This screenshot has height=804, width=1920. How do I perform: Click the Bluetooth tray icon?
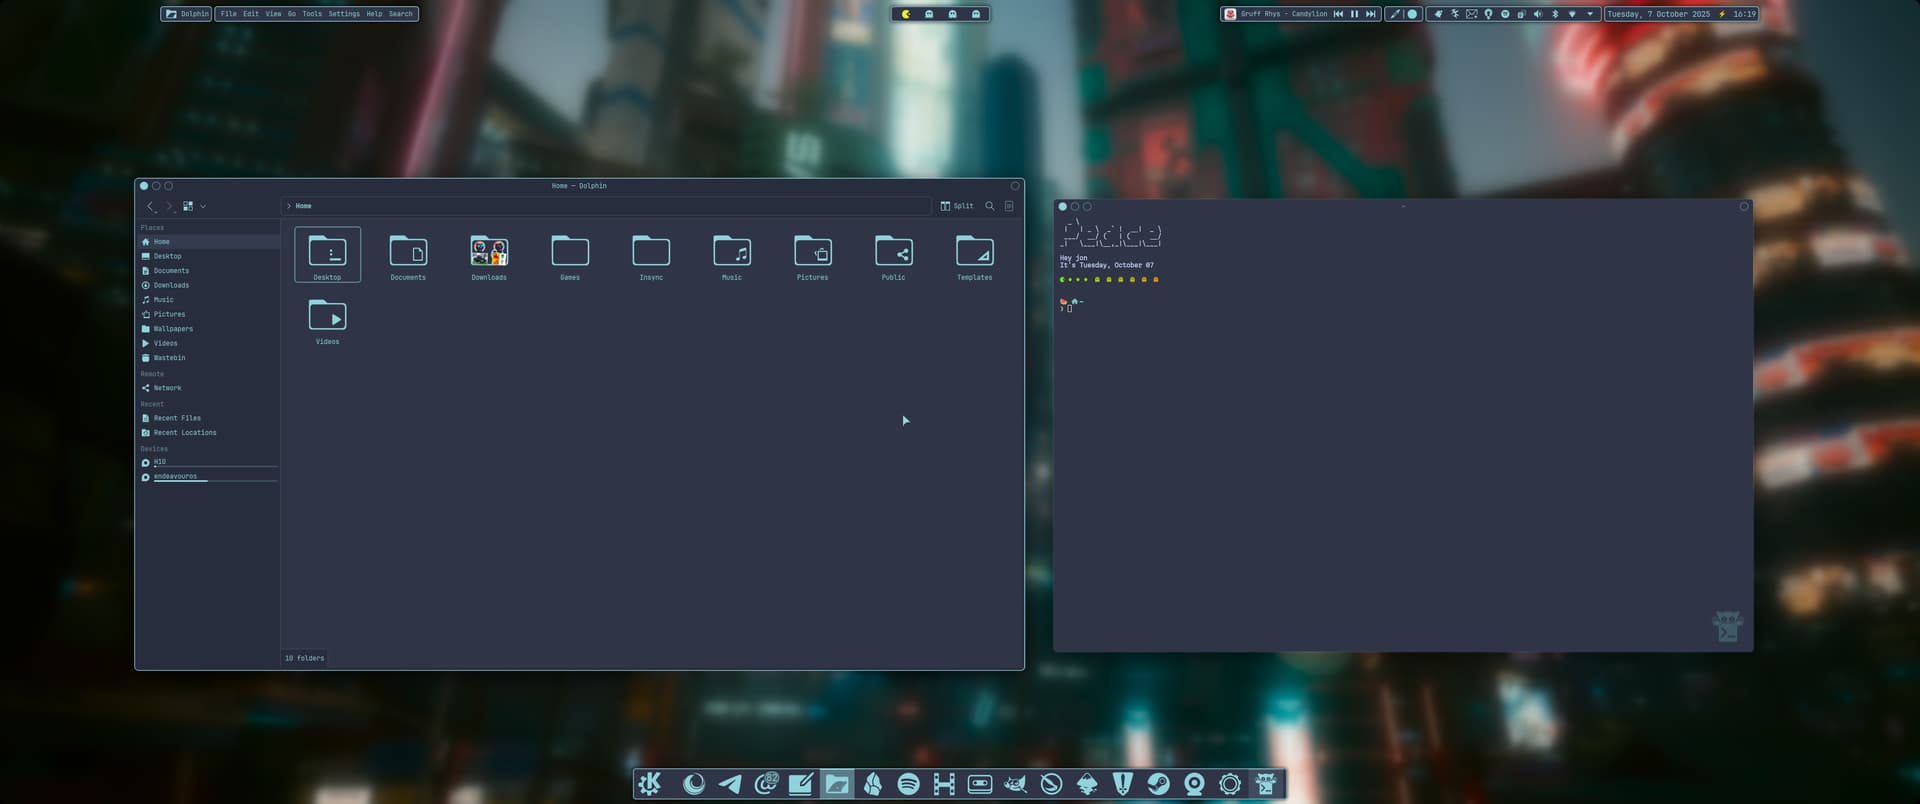point(1555,14)
